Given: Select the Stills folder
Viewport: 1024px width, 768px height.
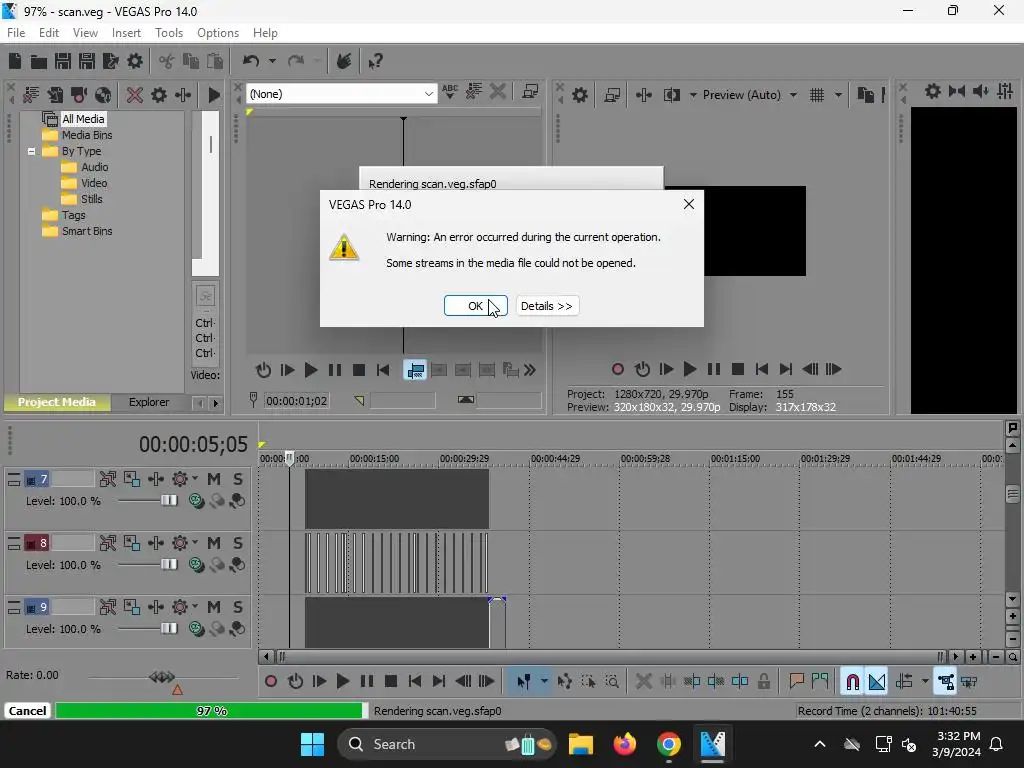Looking at the screenshot, I should [x=91, y=199].
